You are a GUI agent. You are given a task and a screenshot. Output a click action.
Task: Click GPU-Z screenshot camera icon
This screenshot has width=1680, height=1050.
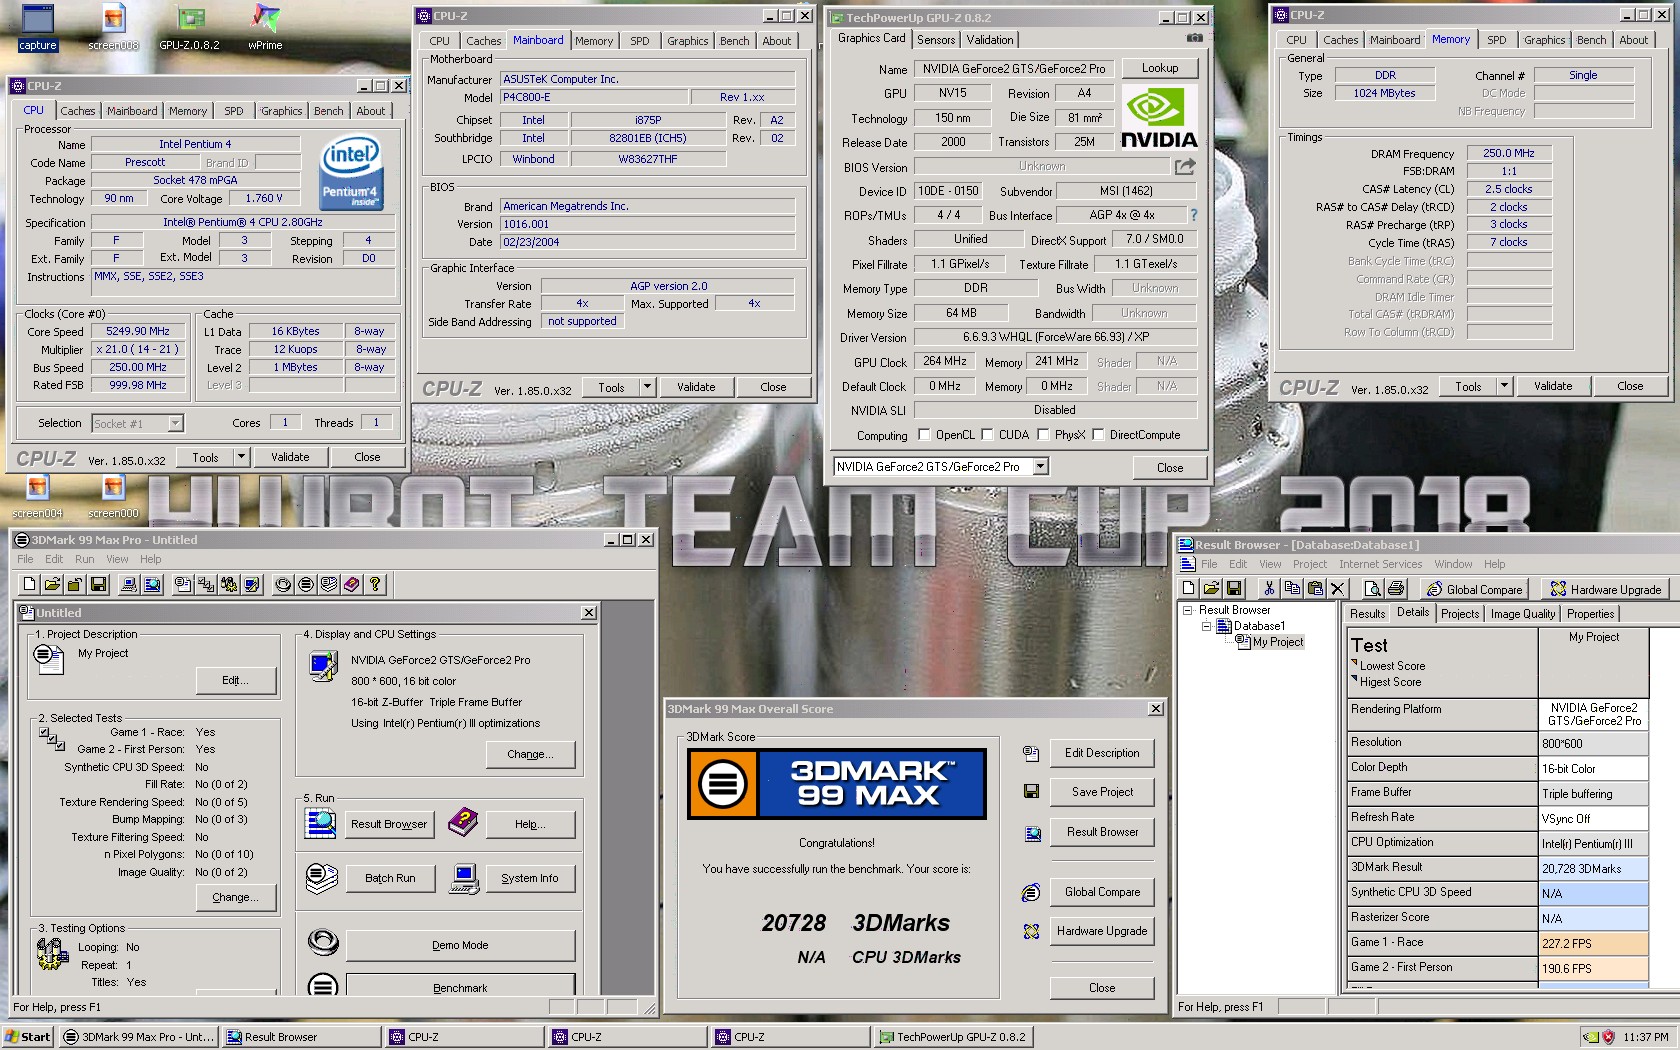pyautogui.click(x=1194, y=38)
